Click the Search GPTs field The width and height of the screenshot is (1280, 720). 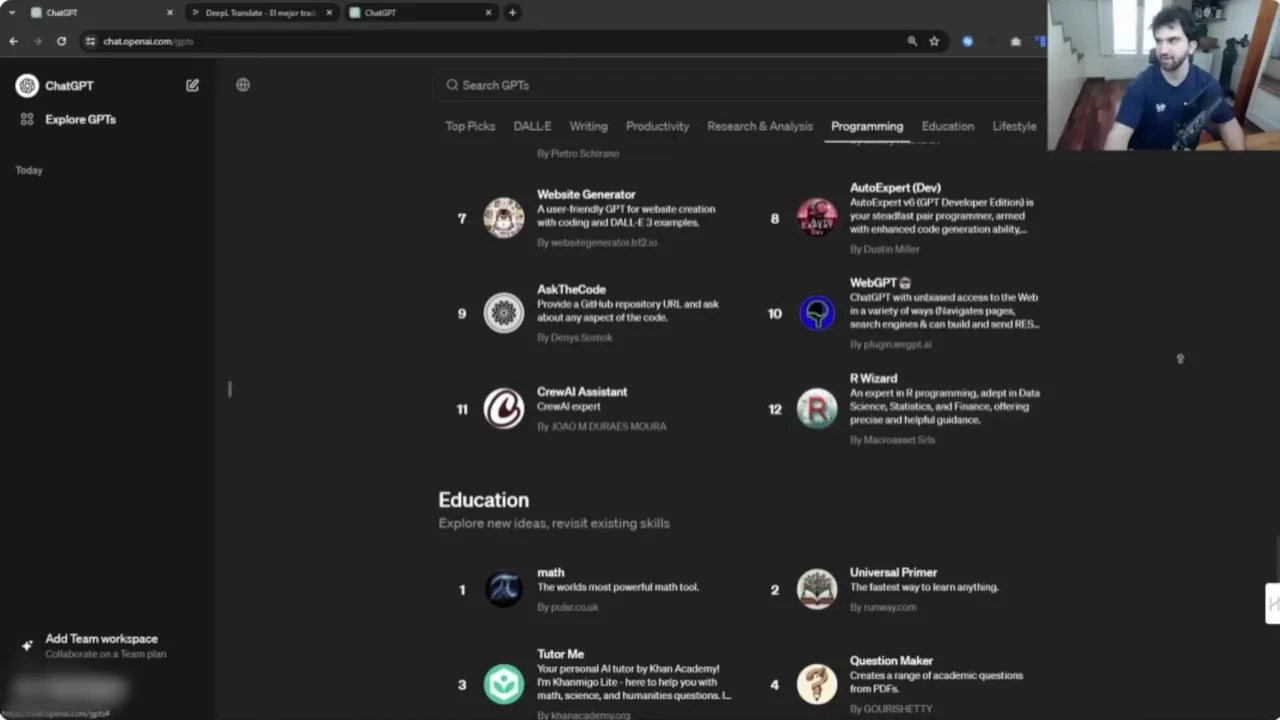pos(739,85)
